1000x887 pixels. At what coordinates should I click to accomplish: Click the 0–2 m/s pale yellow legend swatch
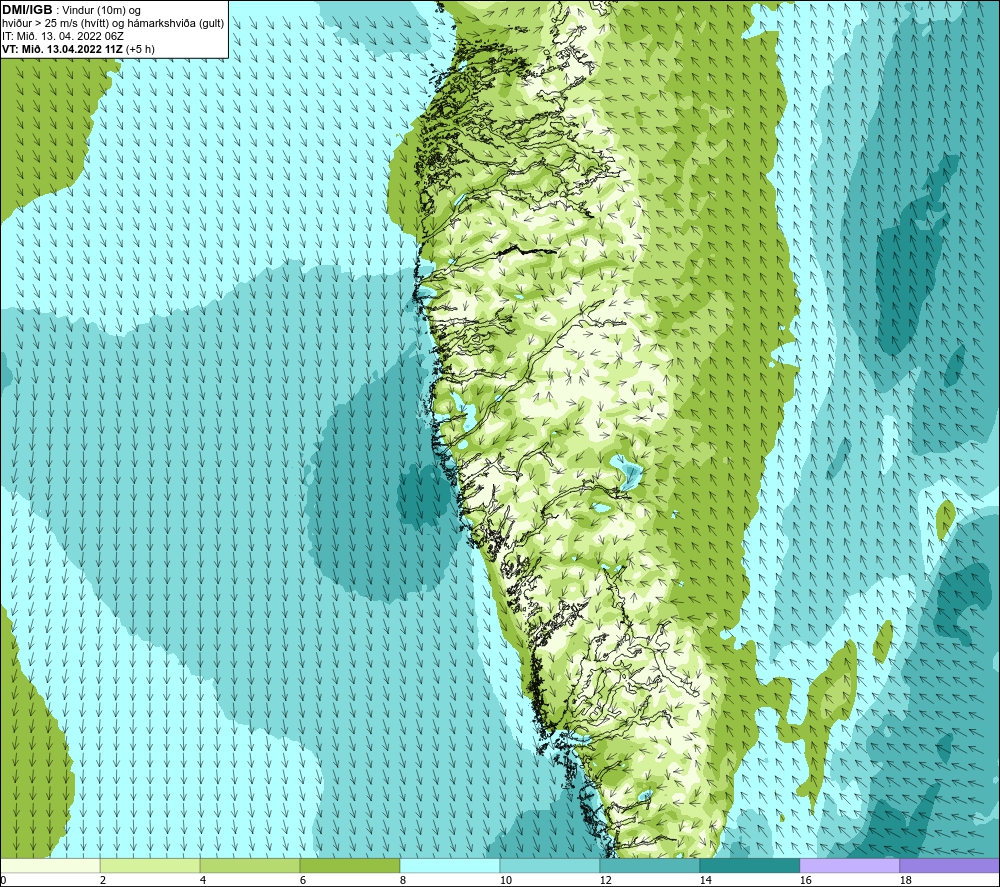pyautogui.click(x=50, y=865)
